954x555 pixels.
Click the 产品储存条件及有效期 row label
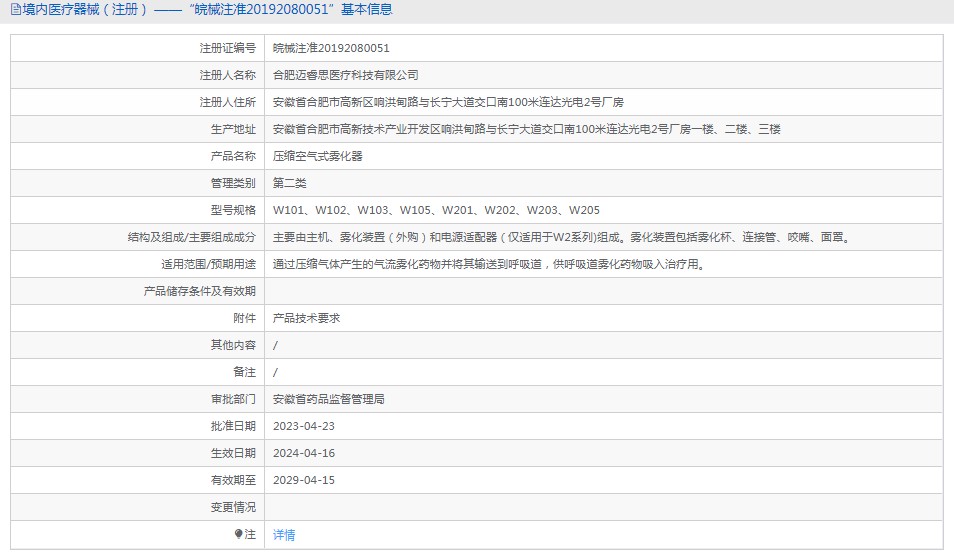[x=200, y=291]
